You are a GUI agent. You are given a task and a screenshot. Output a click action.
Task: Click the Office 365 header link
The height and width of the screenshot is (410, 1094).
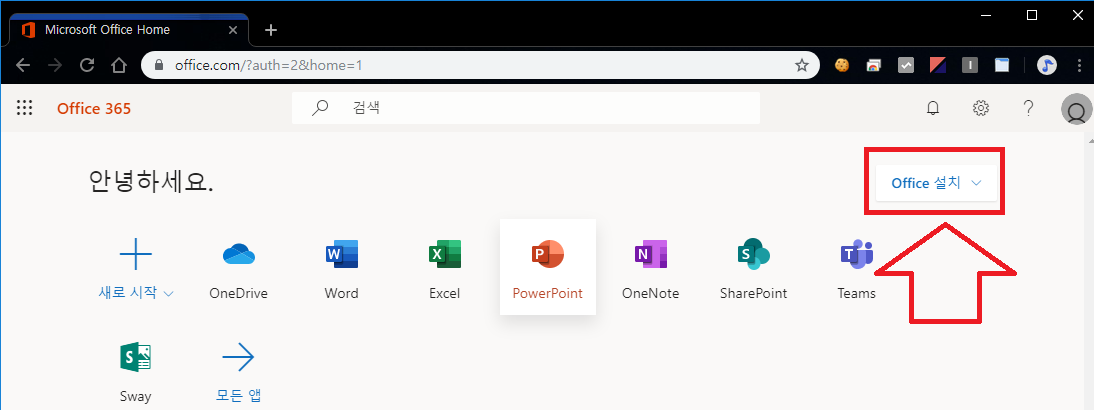click(x=94, y=108)
